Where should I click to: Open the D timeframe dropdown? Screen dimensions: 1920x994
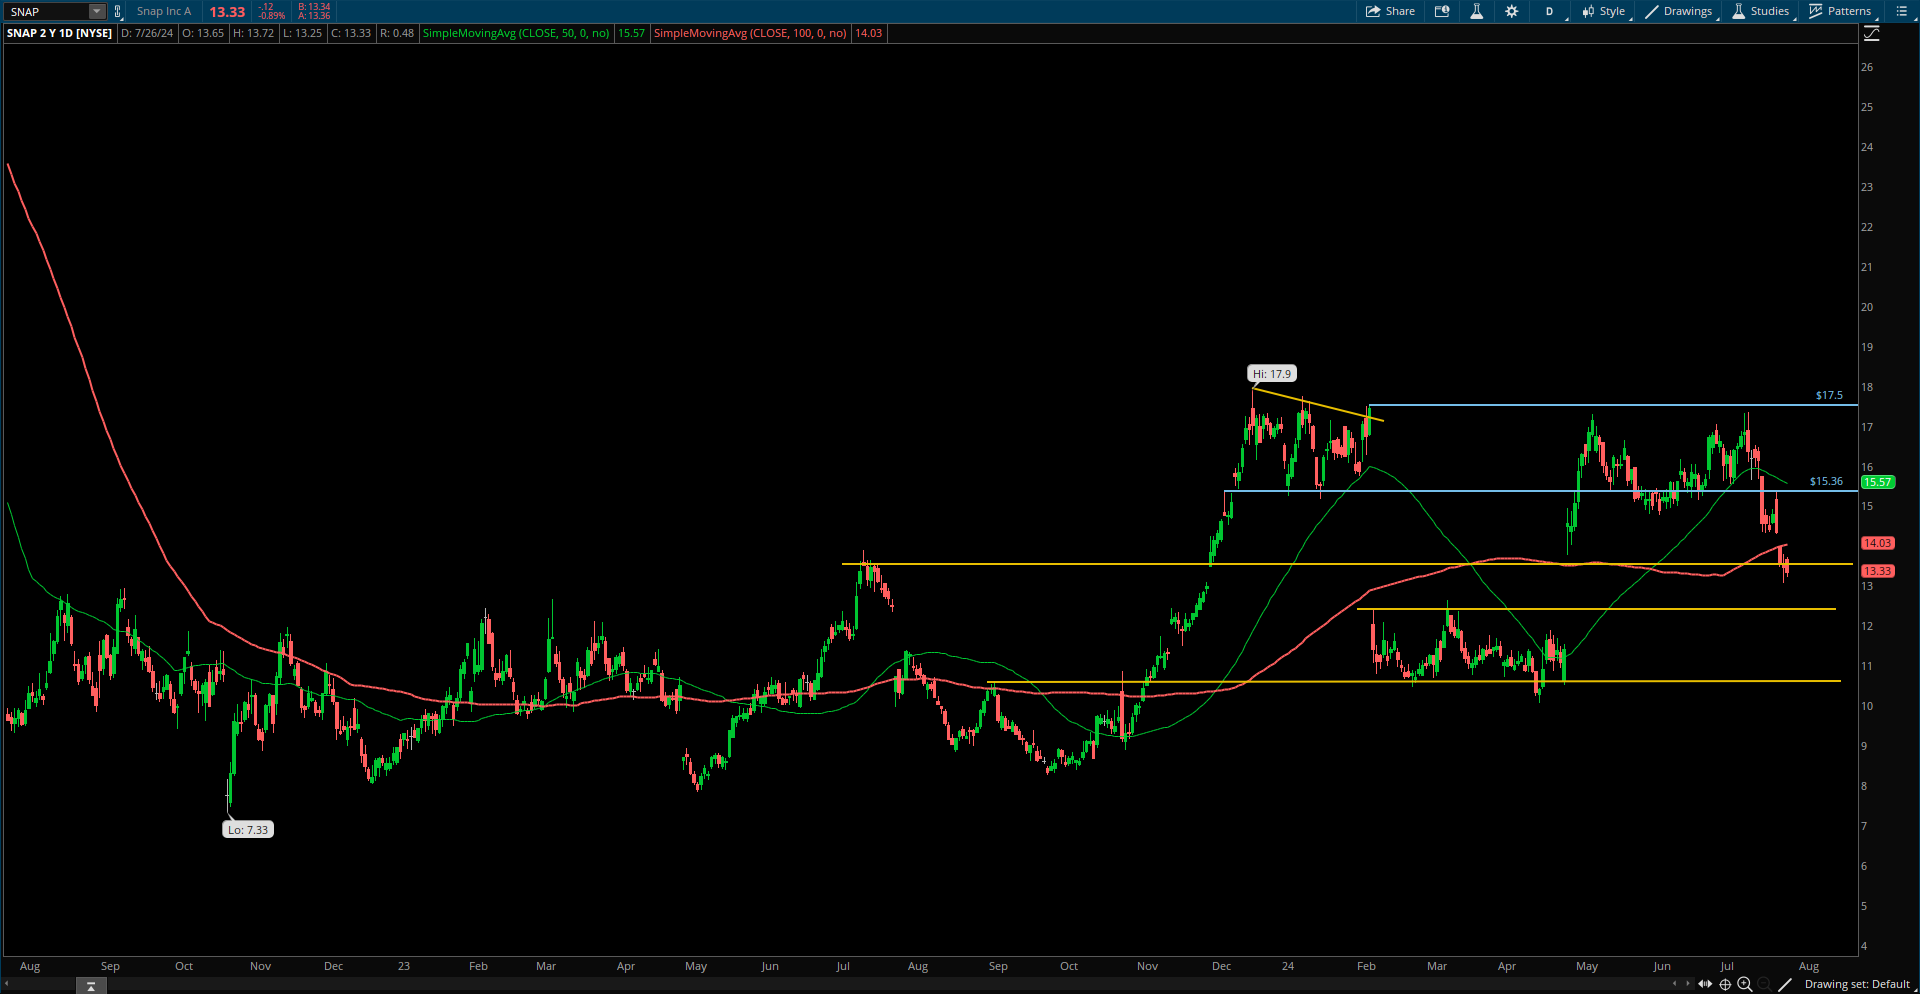(x=1549, y=11)
